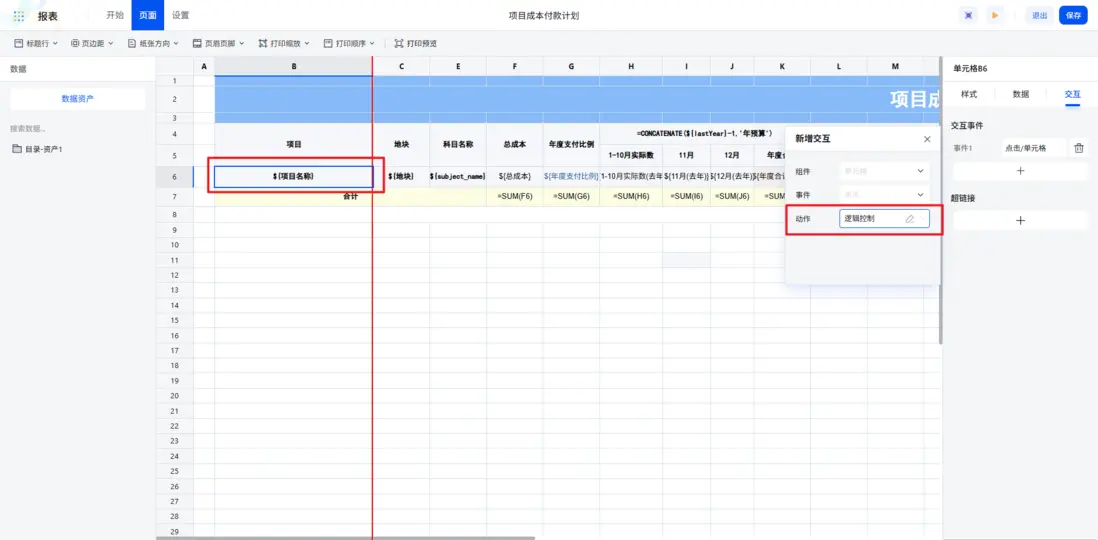This screenshot has height=540, width=1098.
Task: Open the 页眉页脚 dropdown
Action: (x=218, y=43)
